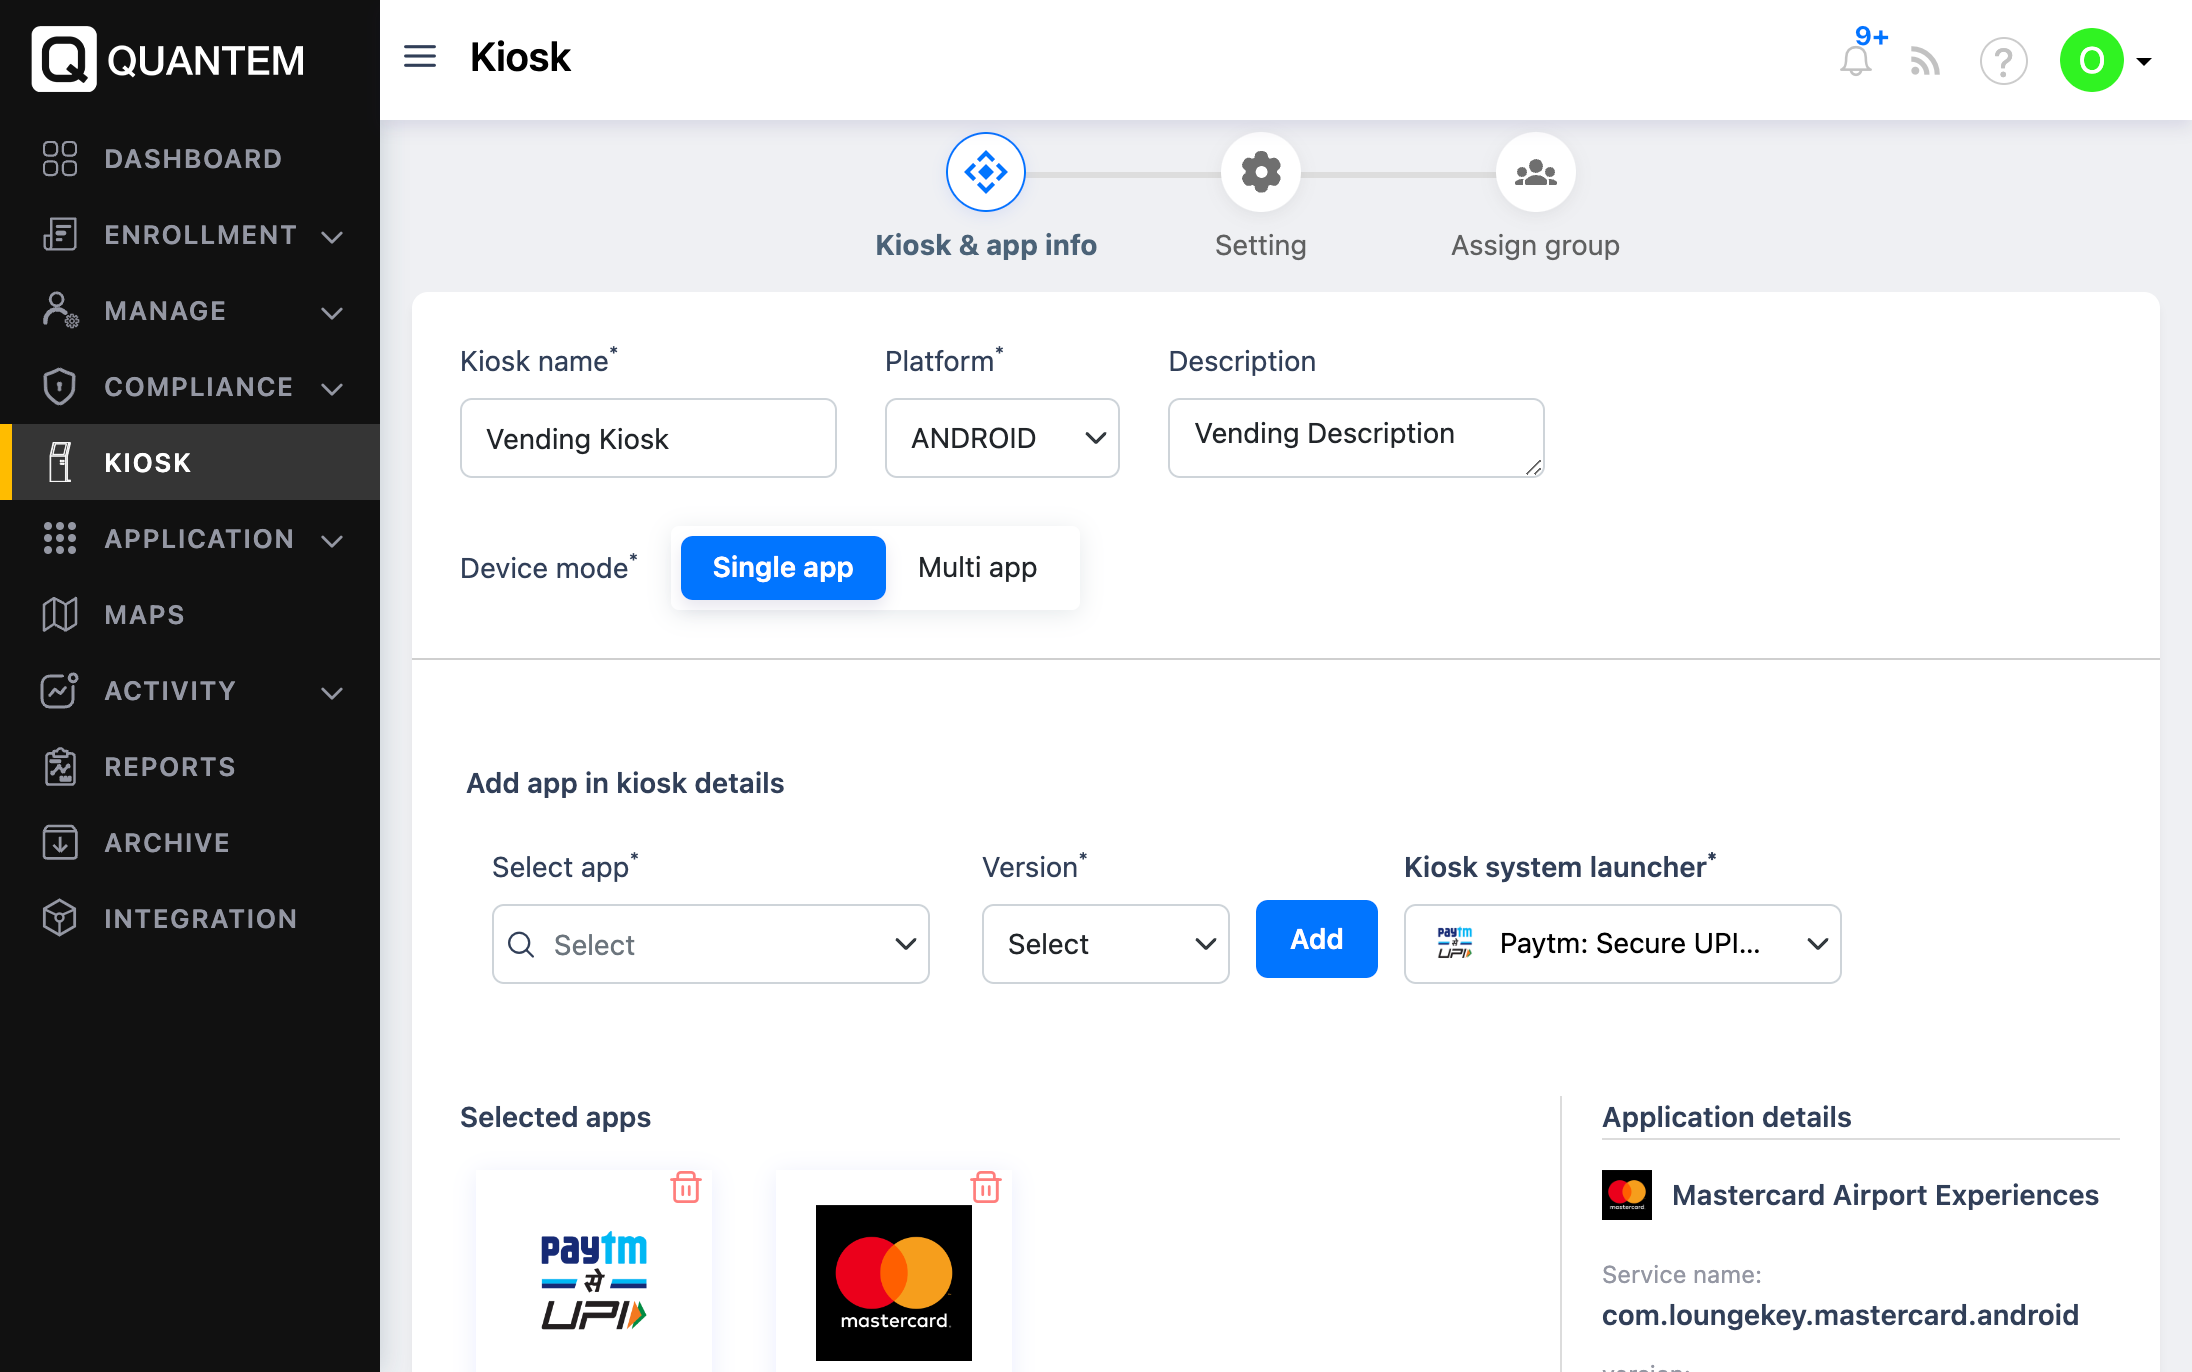Delete the Paytm app from selected apps
Screen dimensions: 2192x1372
(x=686, y=1187)
